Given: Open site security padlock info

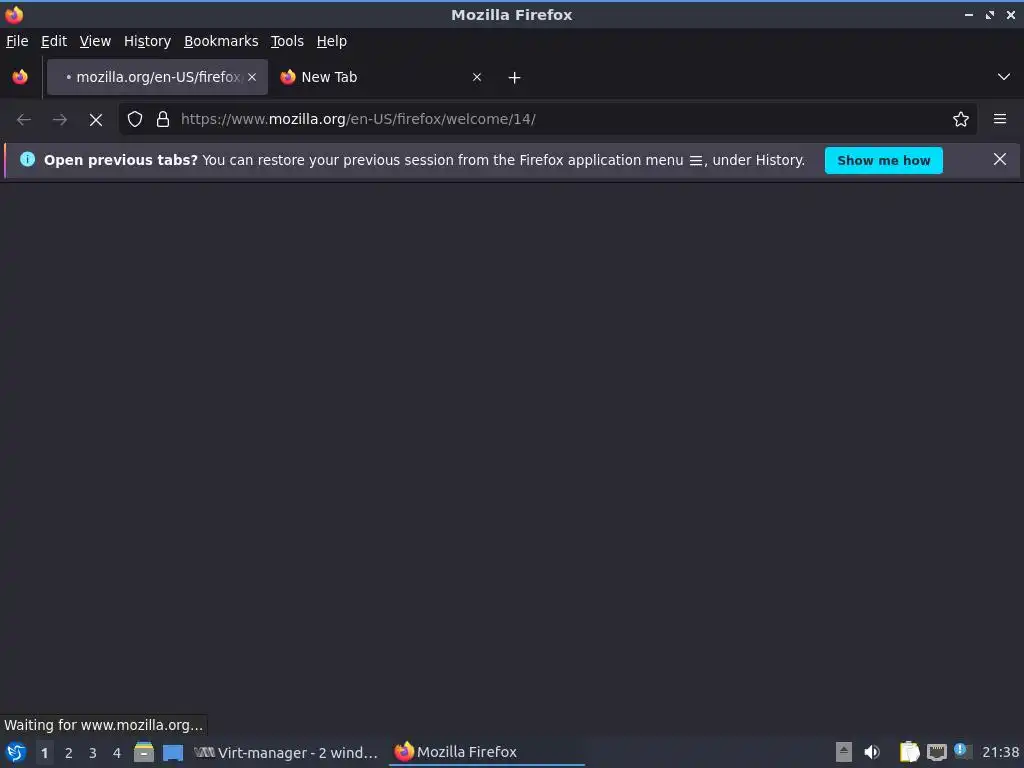Looking at the screenshot, I should [x=163, y=120].
